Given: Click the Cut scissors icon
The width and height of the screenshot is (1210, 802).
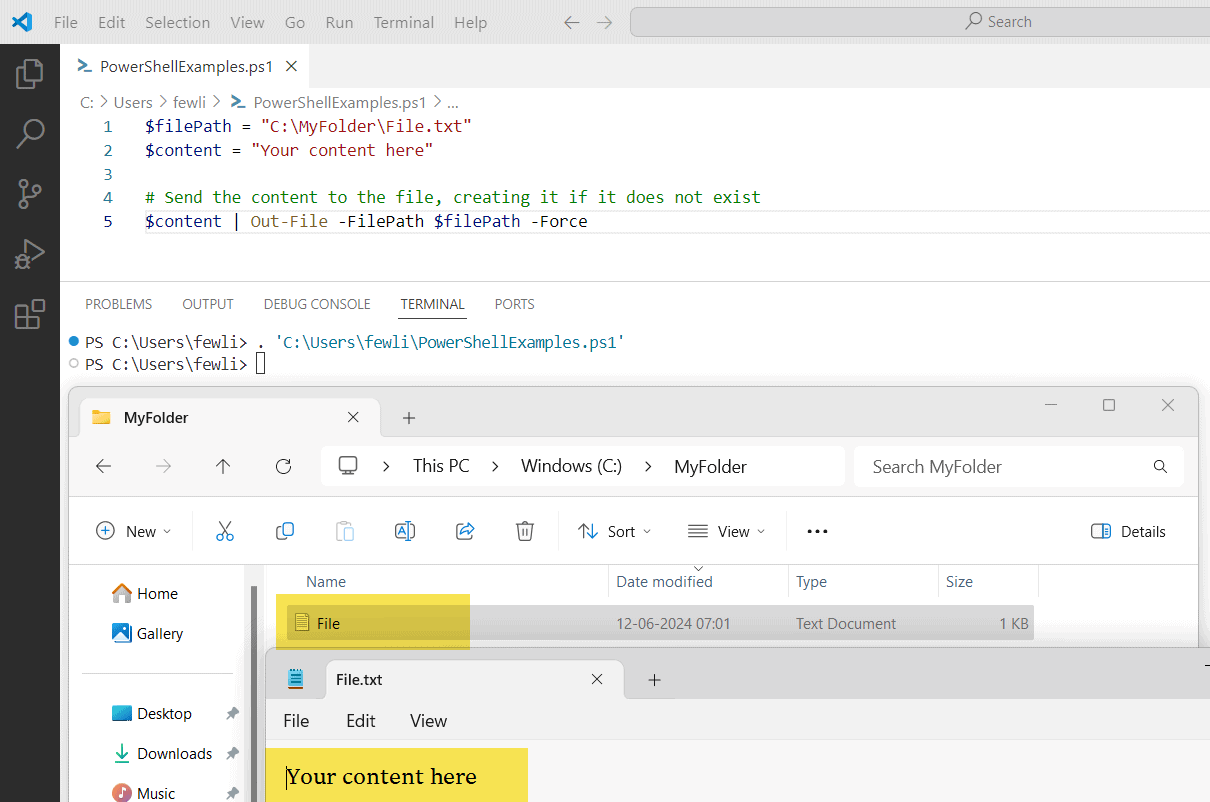Looking at the screenshot, I should (224, 531).
